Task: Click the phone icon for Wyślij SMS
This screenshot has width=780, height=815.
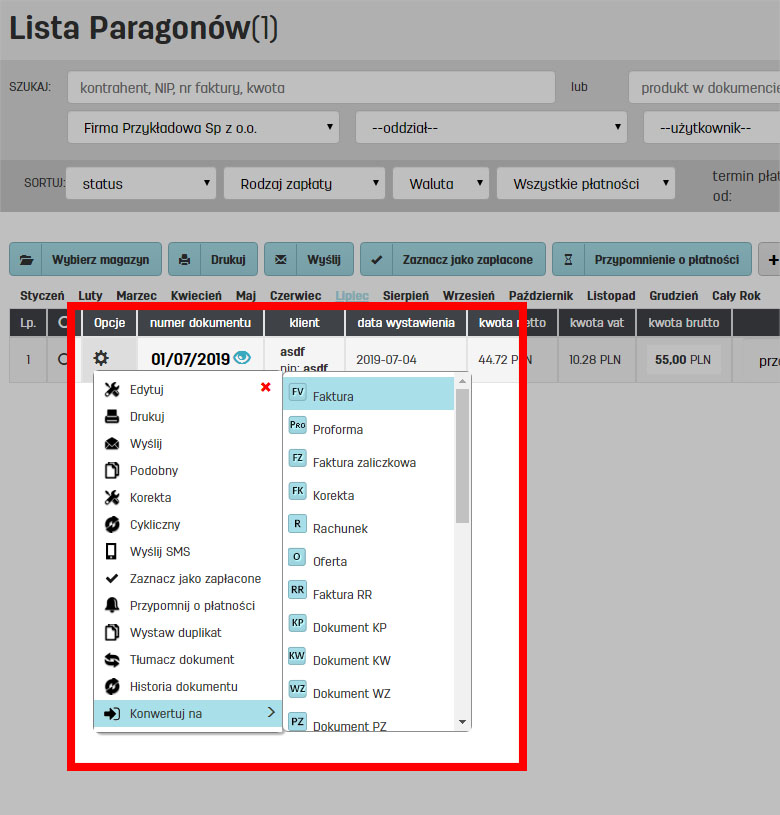Action: pyautogui.click(x=112, y=551)
